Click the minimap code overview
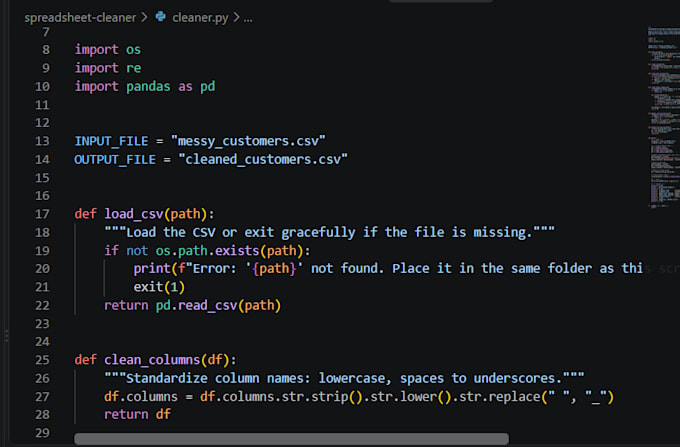Screen dimensions: 680x447 pos(664,117)
